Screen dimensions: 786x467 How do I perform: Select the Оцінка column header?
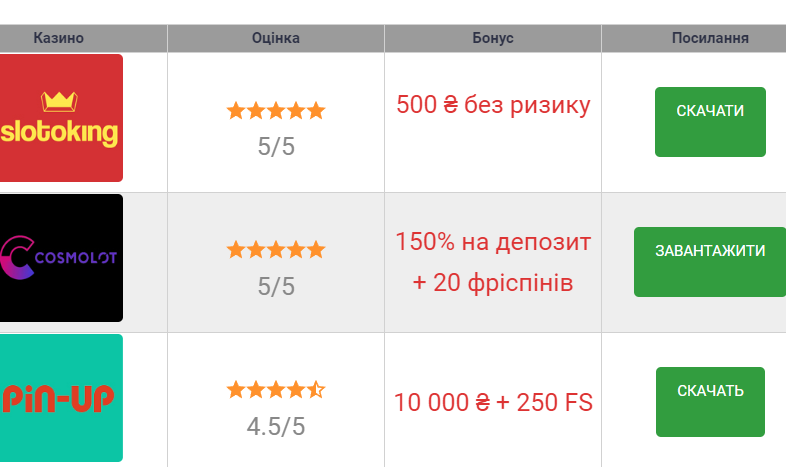pyautogui.click(x=276, y=38)
